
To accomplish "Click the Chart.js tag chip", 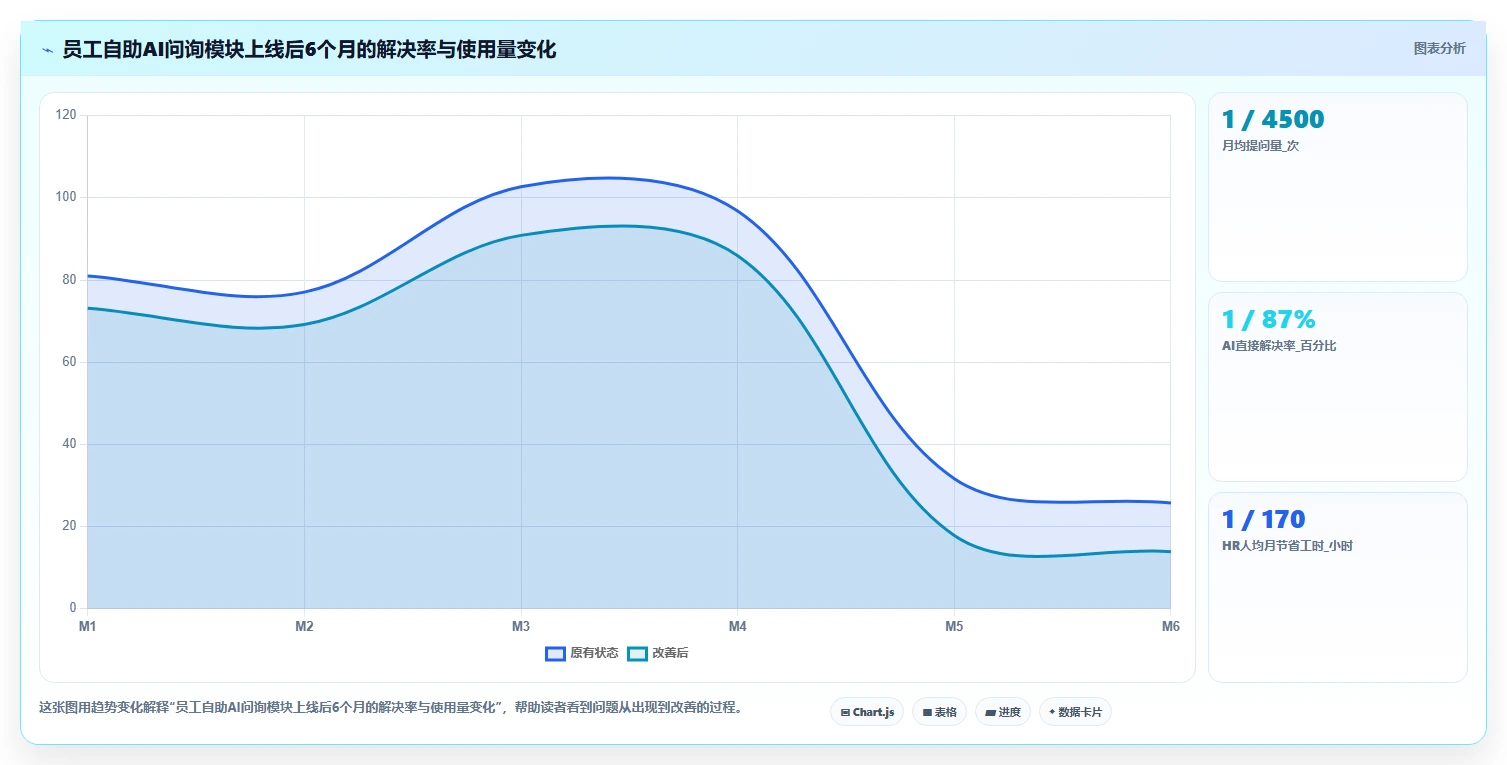I will tap(867, 712).
